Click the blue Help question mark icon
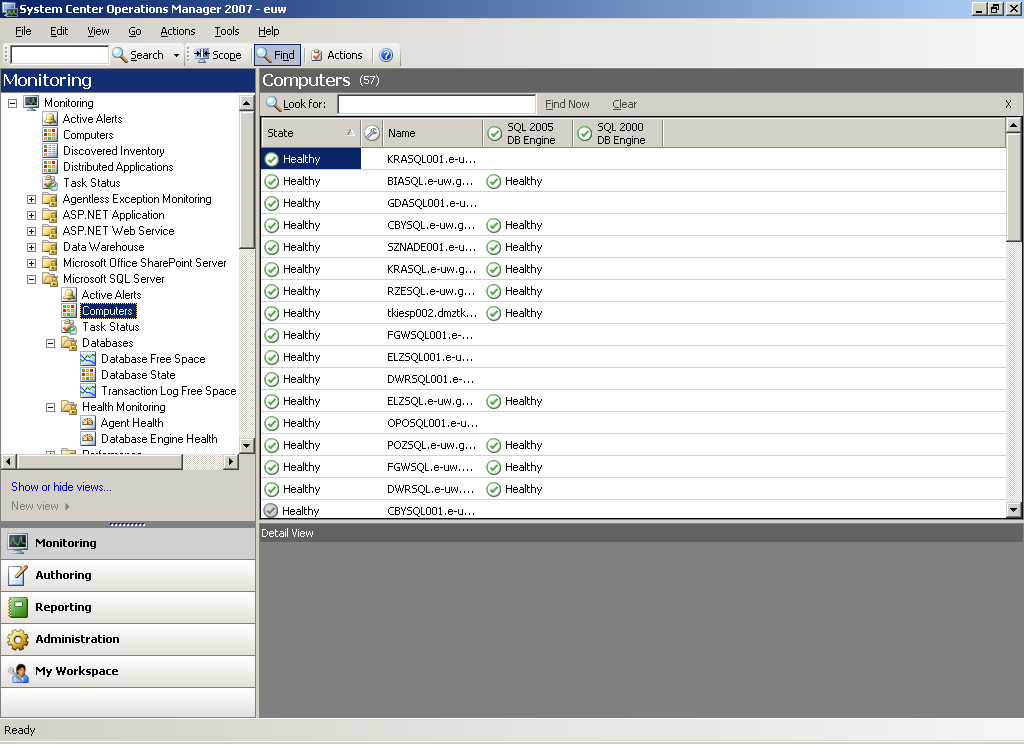 (386, 55)
